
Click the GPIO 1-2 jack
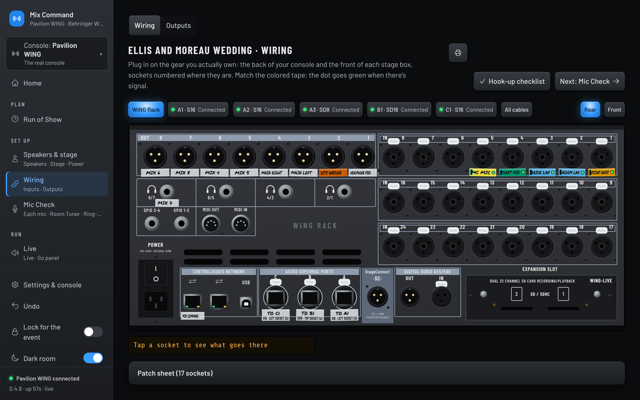pyautogui.click(x=181, y=223)
